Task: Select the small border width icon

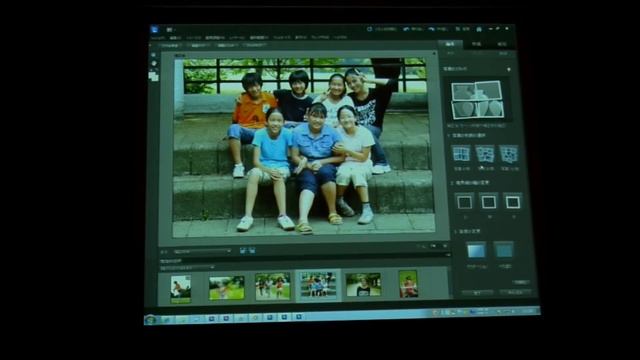Action: (464, 202)
